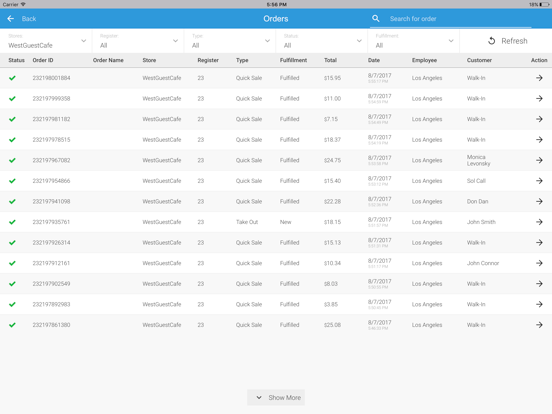552x414 pixels.
Task: Click the Wi-Fi carrier indicator
Action: click(x=23, y=4)
